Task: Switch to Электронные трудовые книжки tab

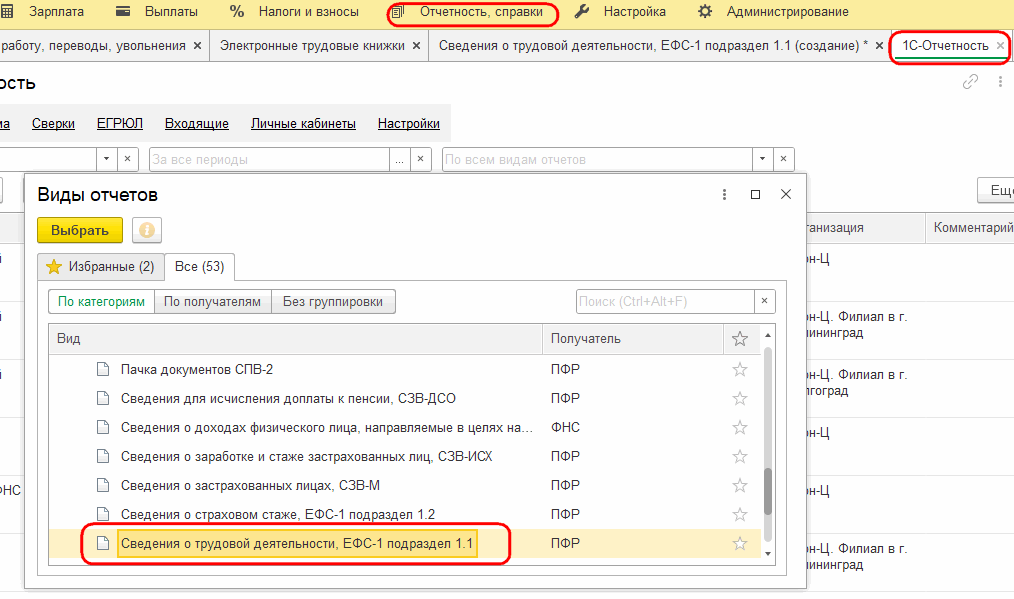Action: click(x=312, y=46)
